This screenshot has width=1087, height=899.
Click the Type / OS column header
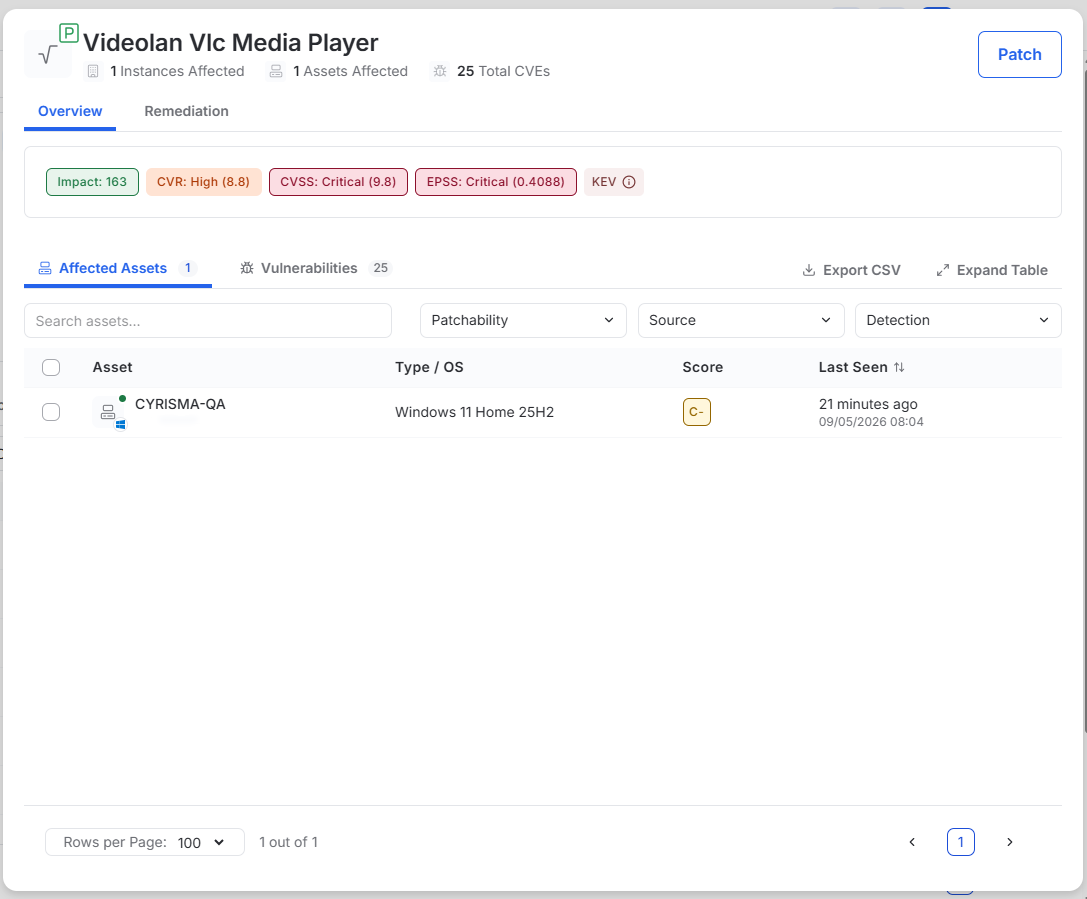[429, 367]
